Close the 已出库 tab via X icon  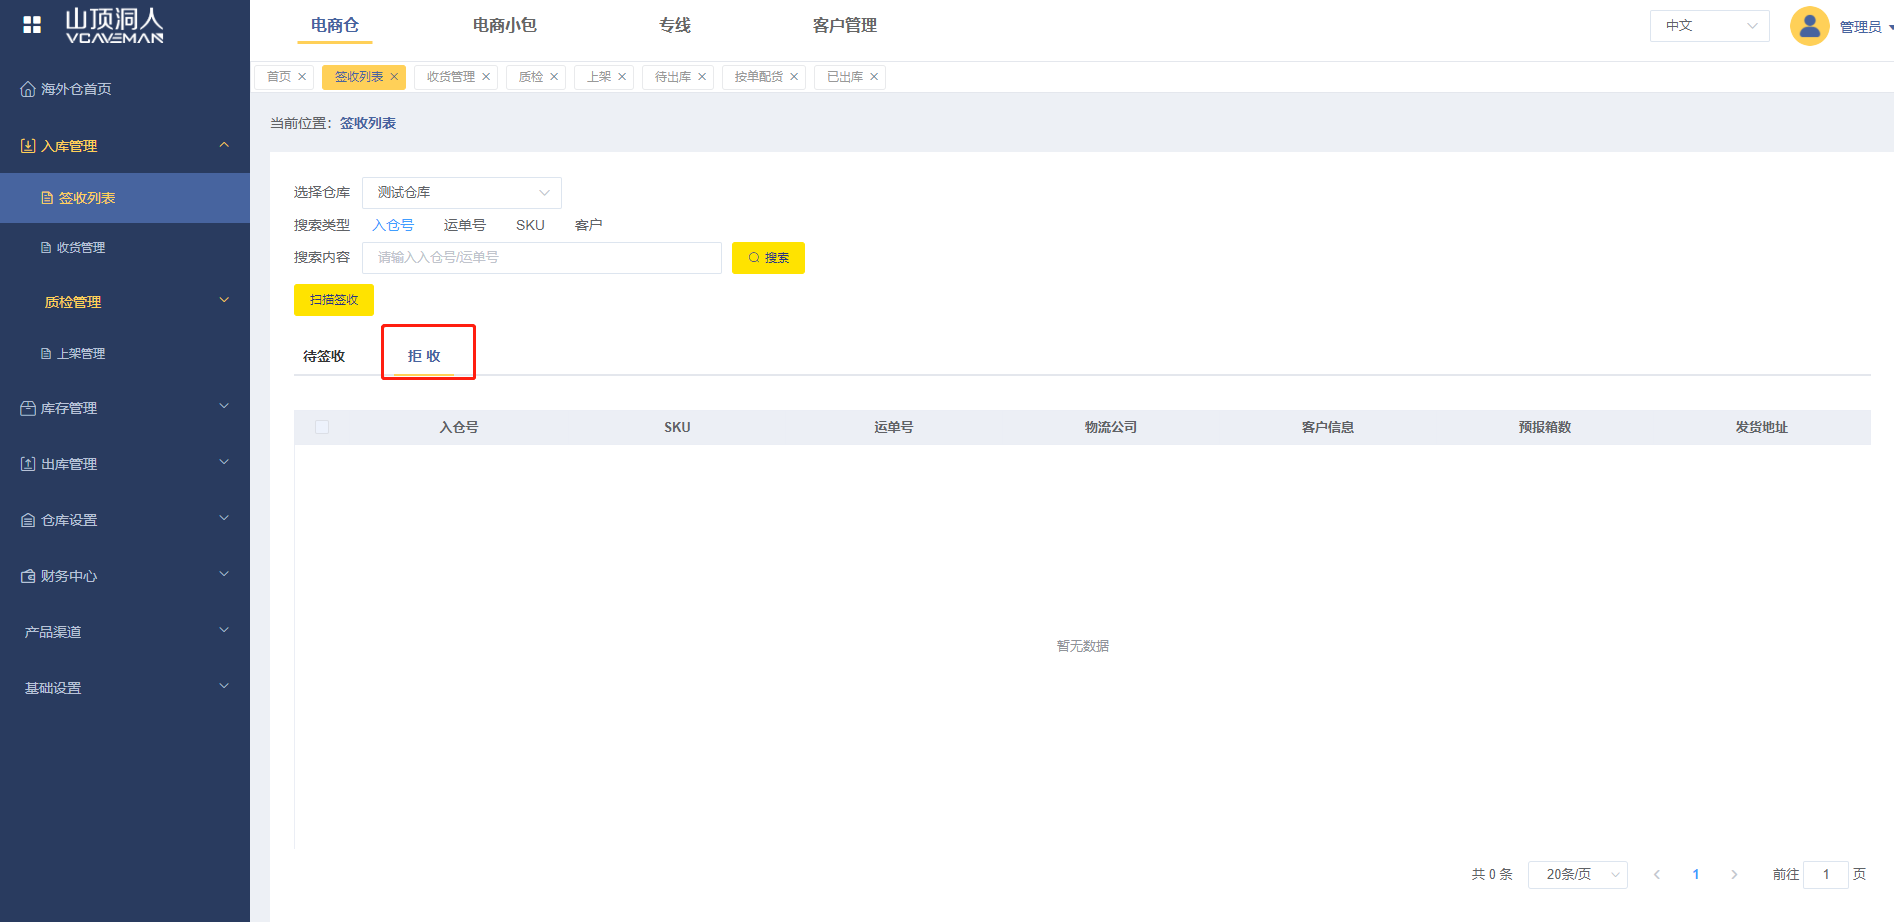pos(874,77)
